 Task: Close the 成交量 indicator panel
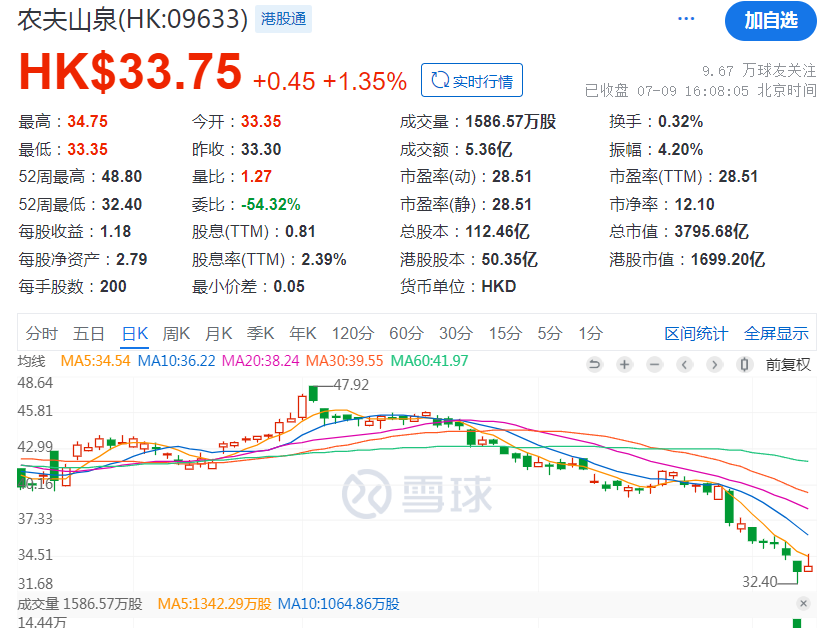click(x=803, y=603)
